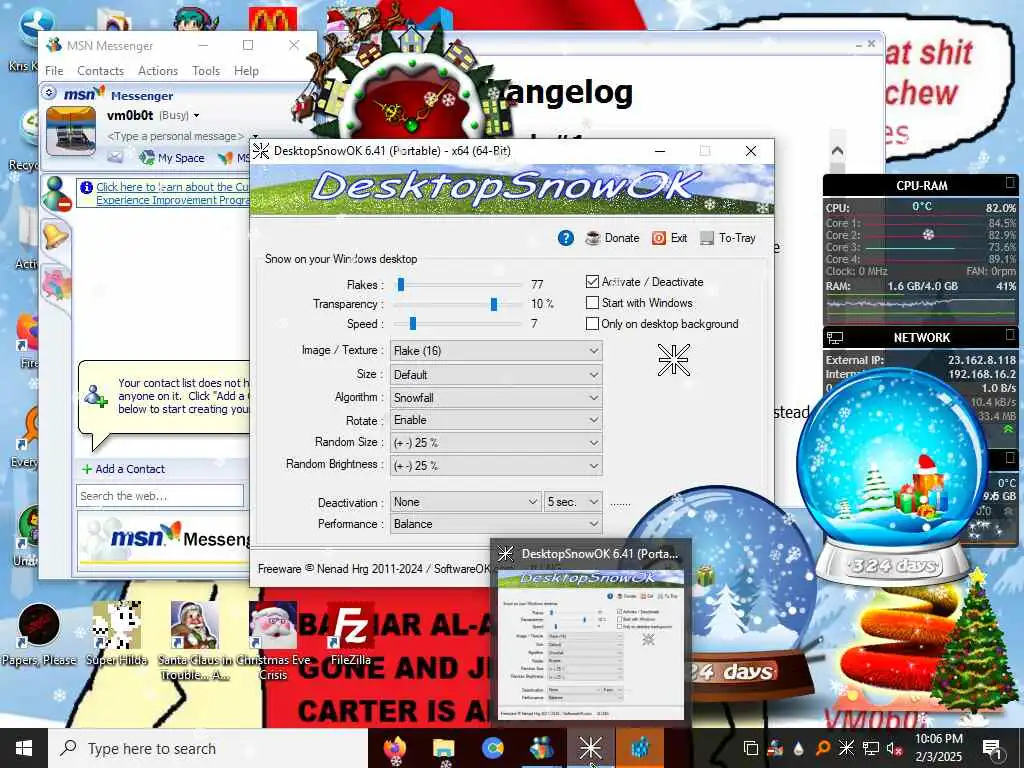This screenshot has width=1024, height=768.
Task: Open the Performance Balance dropdown
Action: point(496,524)
